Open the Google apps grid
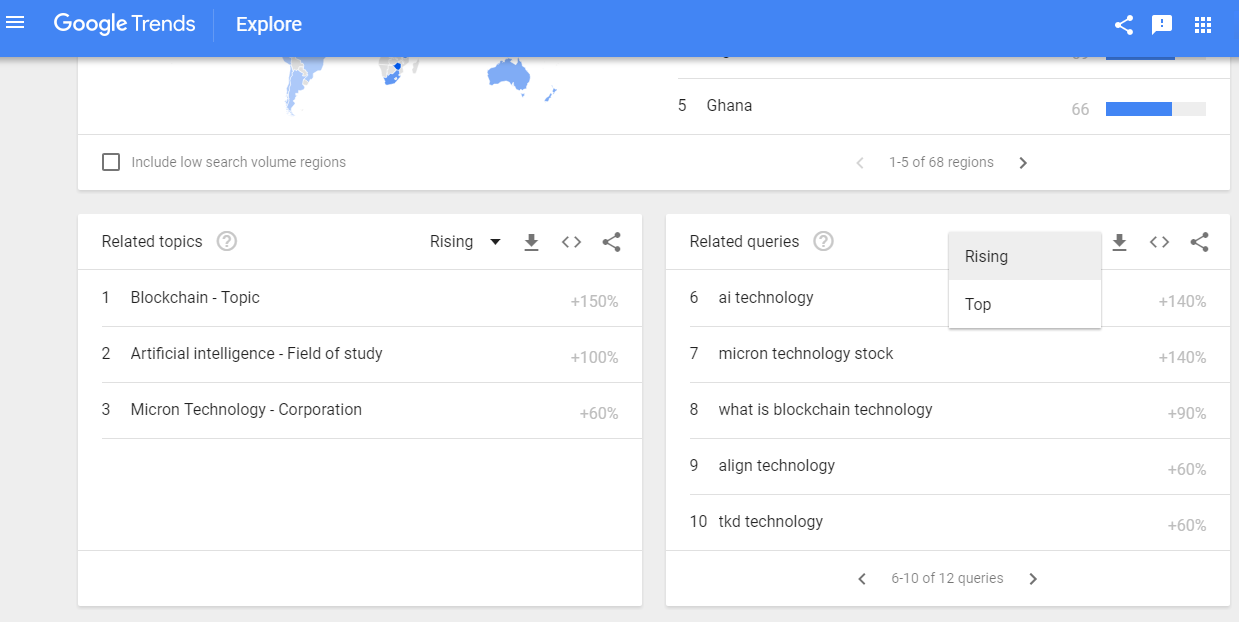The image size is (1239, 622). click(x=1203, y=25)
